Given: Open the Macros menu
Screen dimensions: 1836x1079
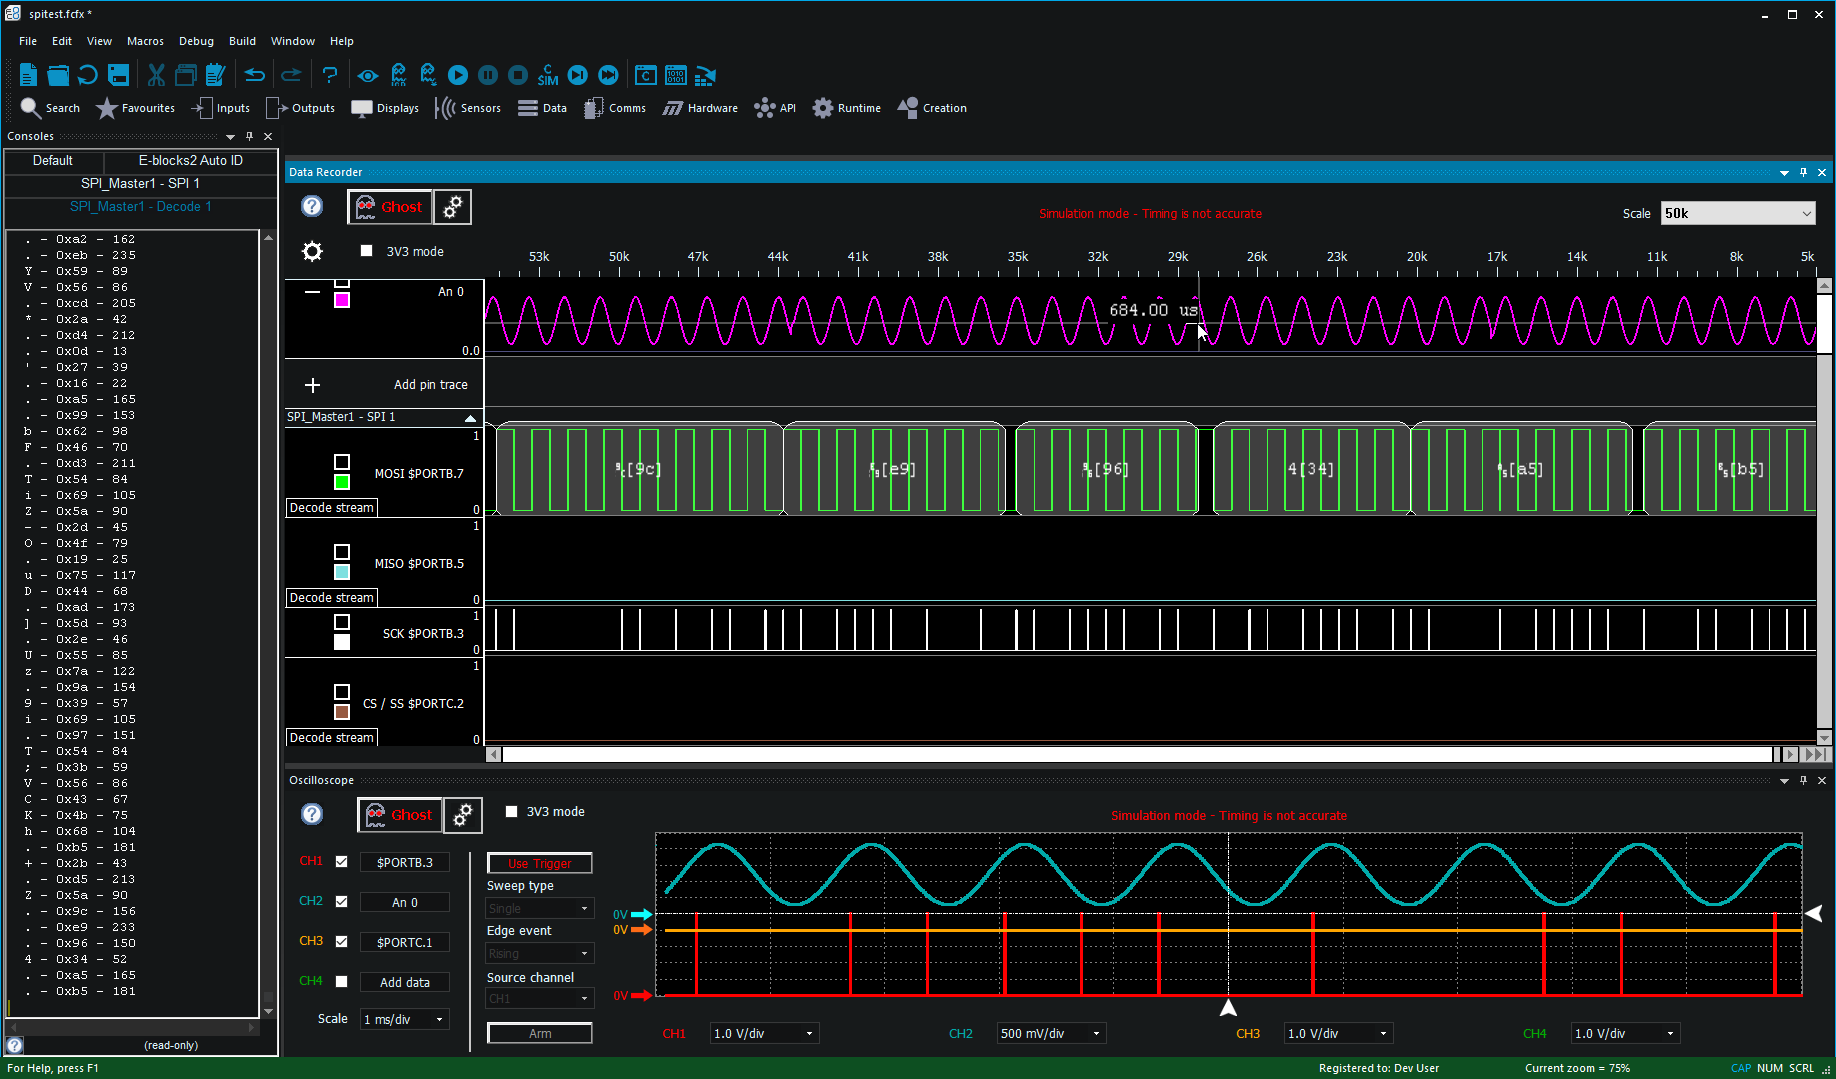Looking at the screenshot, I should (145, 41).
